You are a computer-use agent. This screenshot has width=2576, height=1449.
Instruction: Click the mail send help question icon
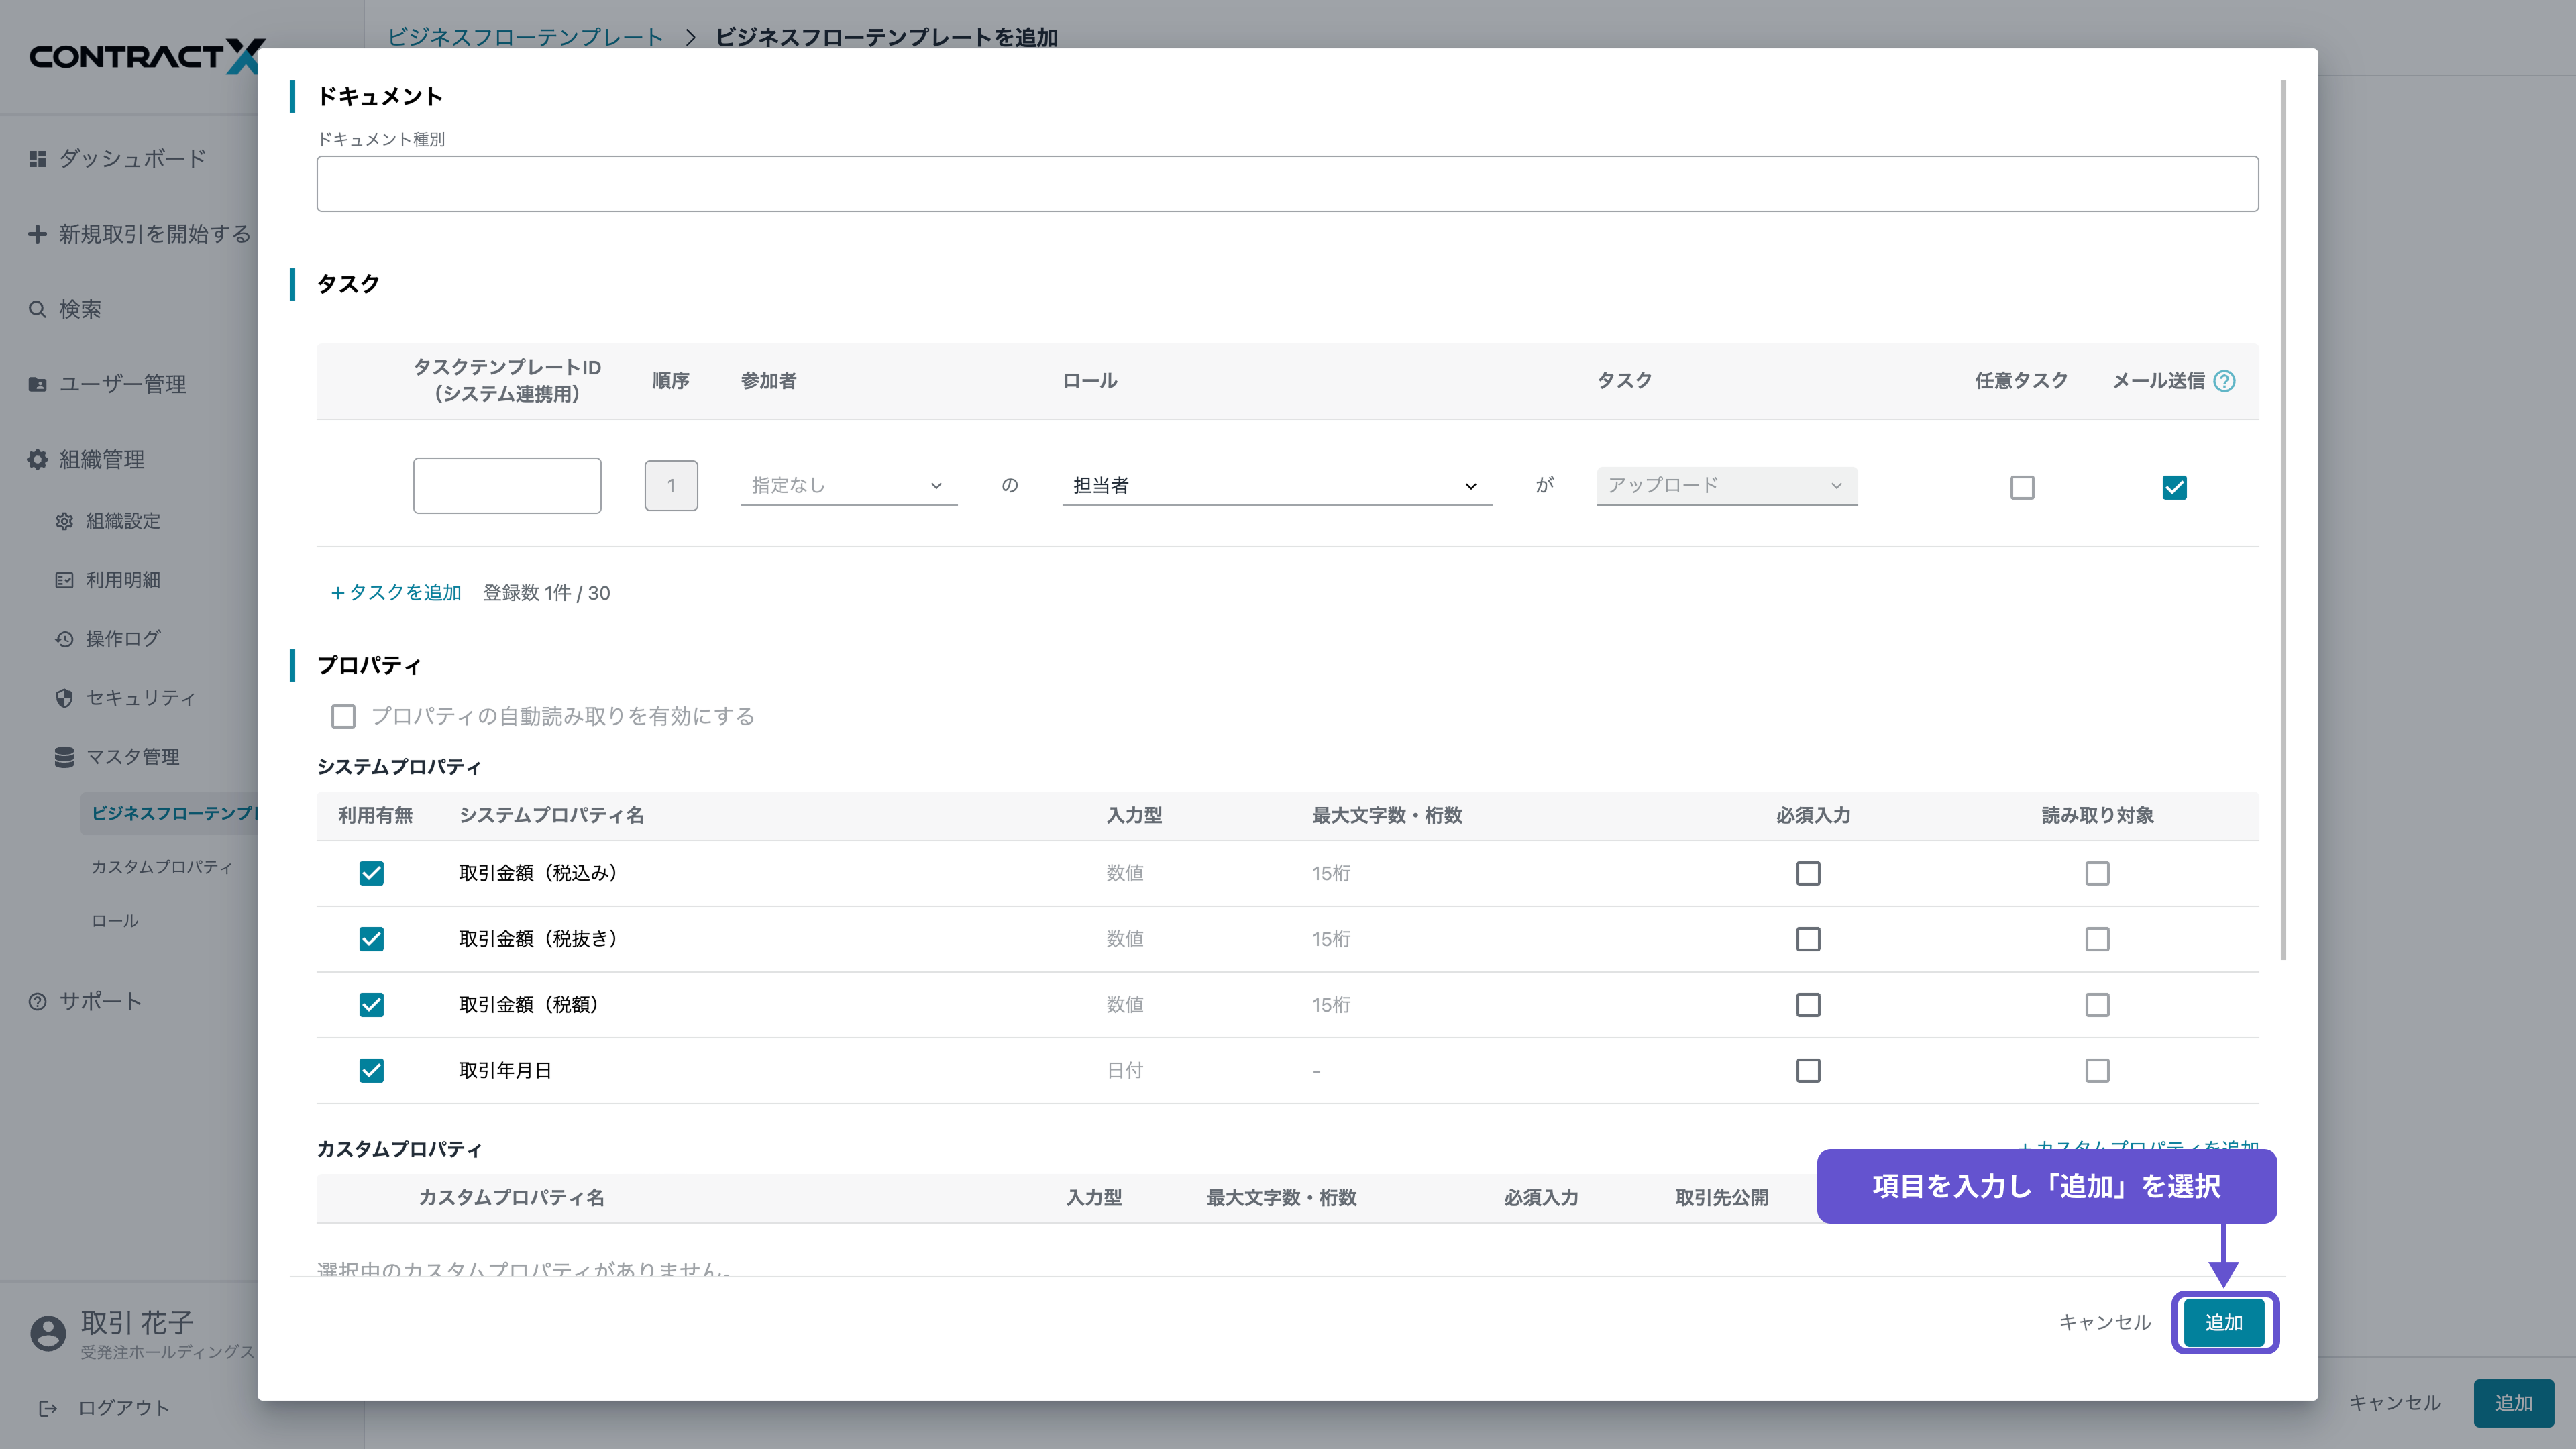tap(2224, 381)
